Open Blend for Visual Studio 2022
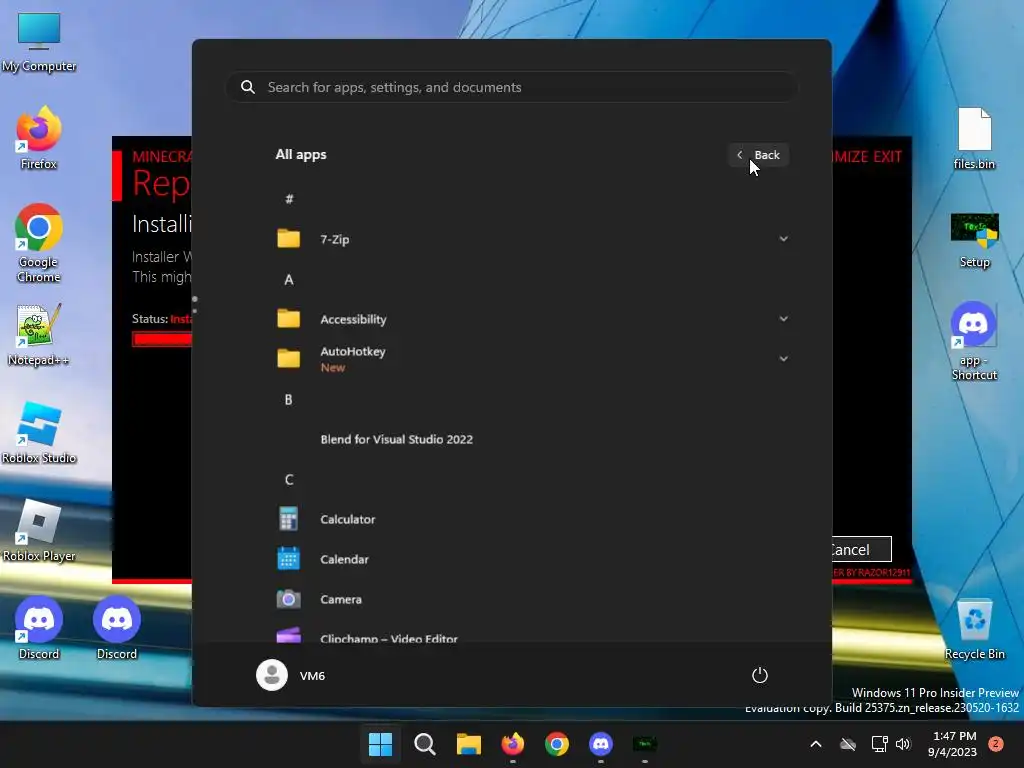 [x=532, y=440]
